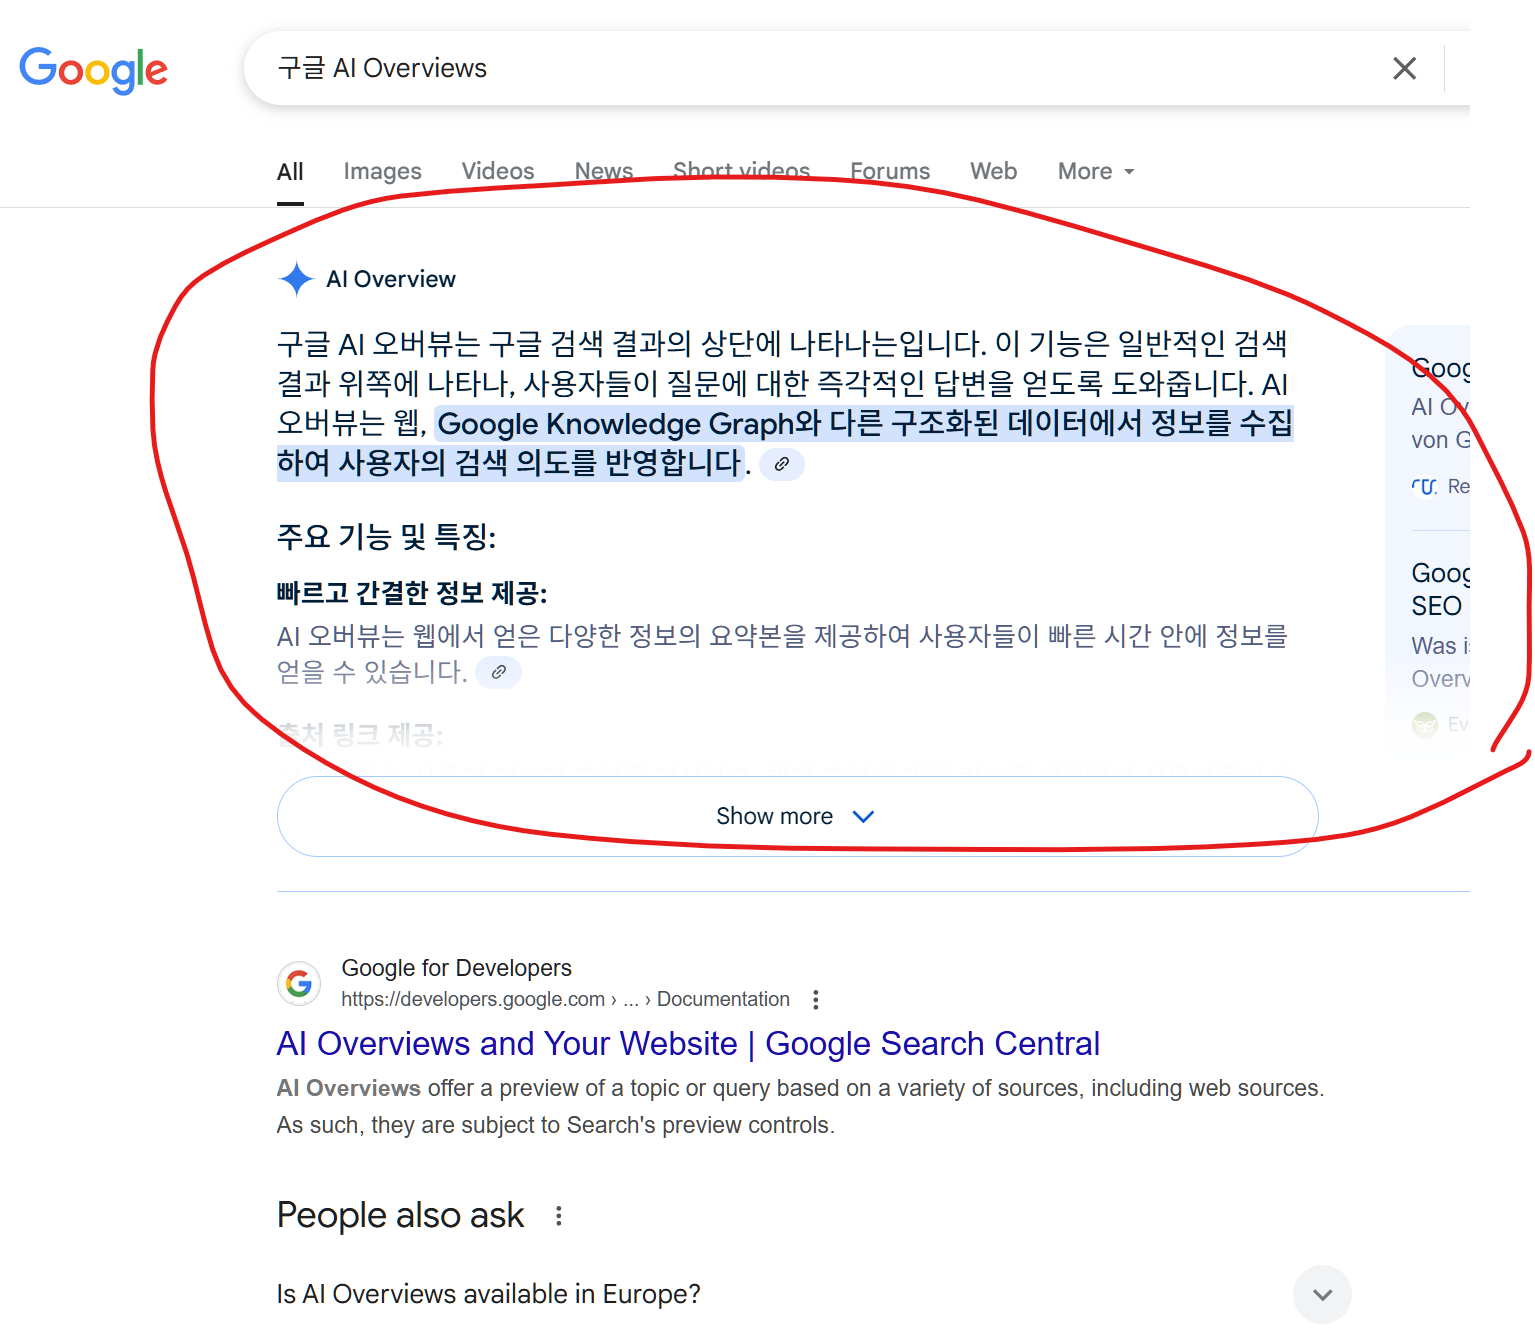Open the More dropdown

1096,172
